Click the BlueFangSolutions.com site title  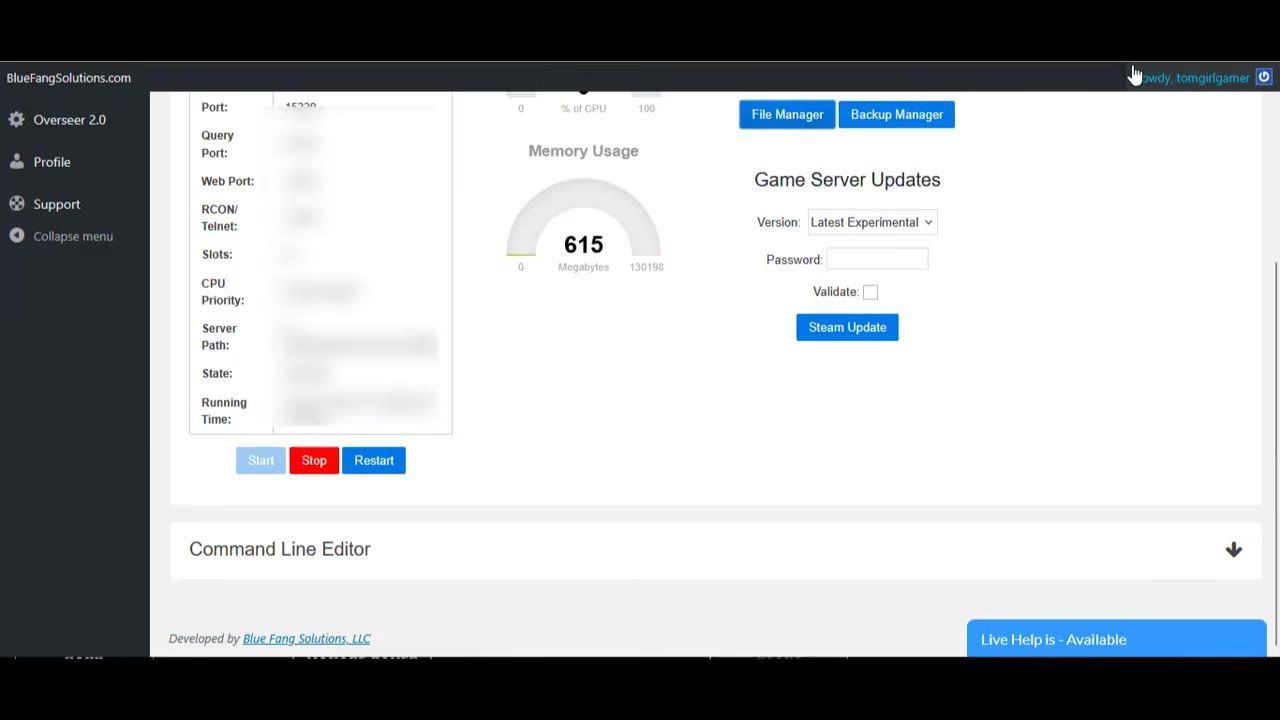(69, 77)
